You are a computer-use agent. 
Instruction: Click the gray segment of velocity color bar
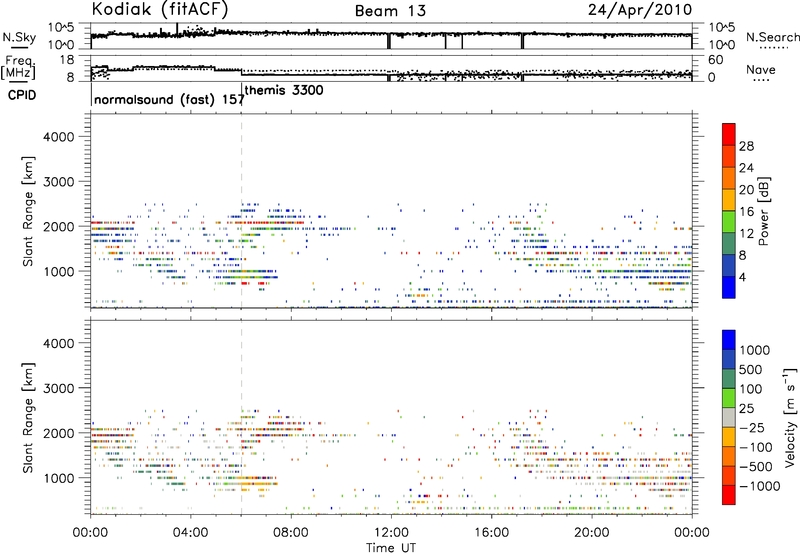(729, 417)
